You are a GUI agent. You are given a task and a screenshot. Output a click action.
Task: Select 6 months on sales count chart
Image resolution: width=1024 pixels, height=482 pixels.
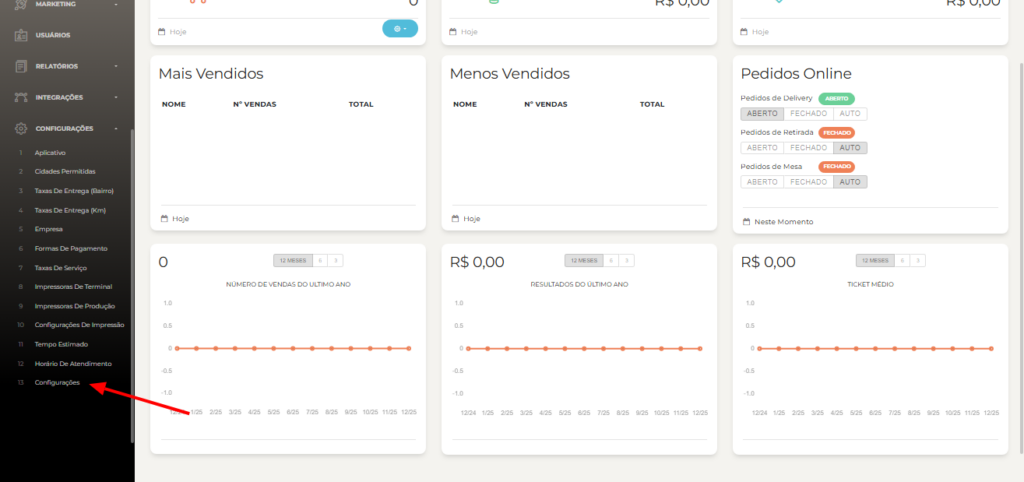320,260
